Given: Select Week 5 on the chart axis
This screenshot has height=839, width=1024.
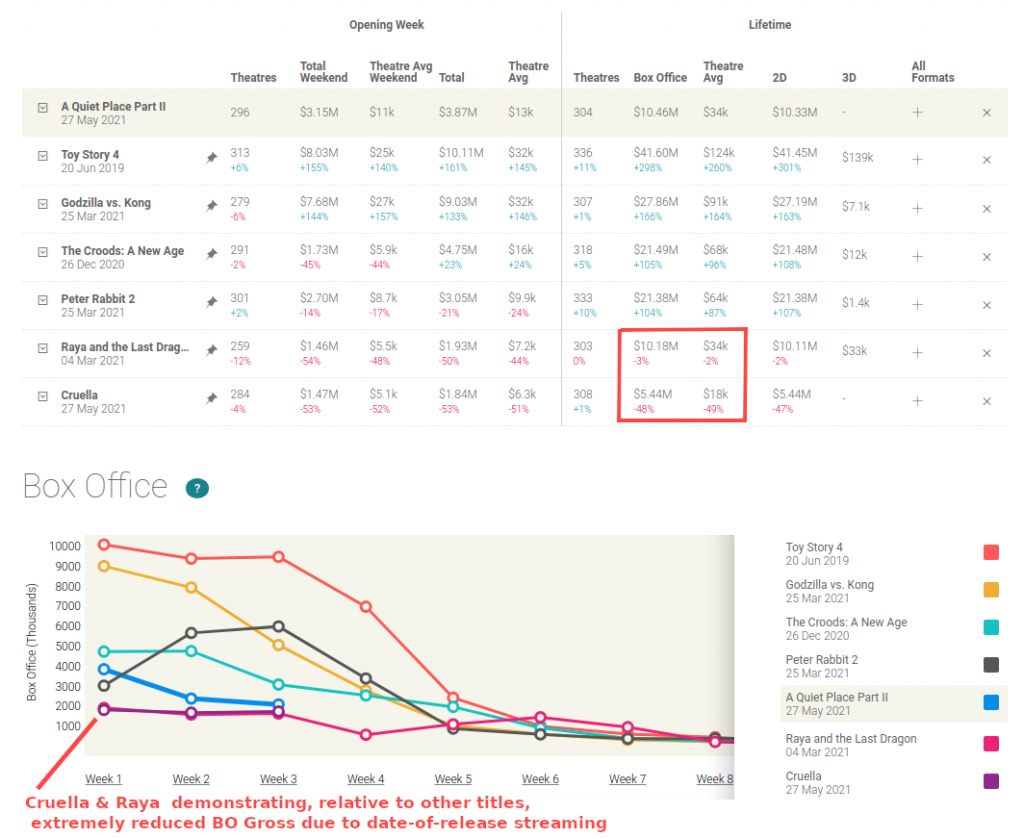Looking at the screenshot, I should (x=453, y=779).
